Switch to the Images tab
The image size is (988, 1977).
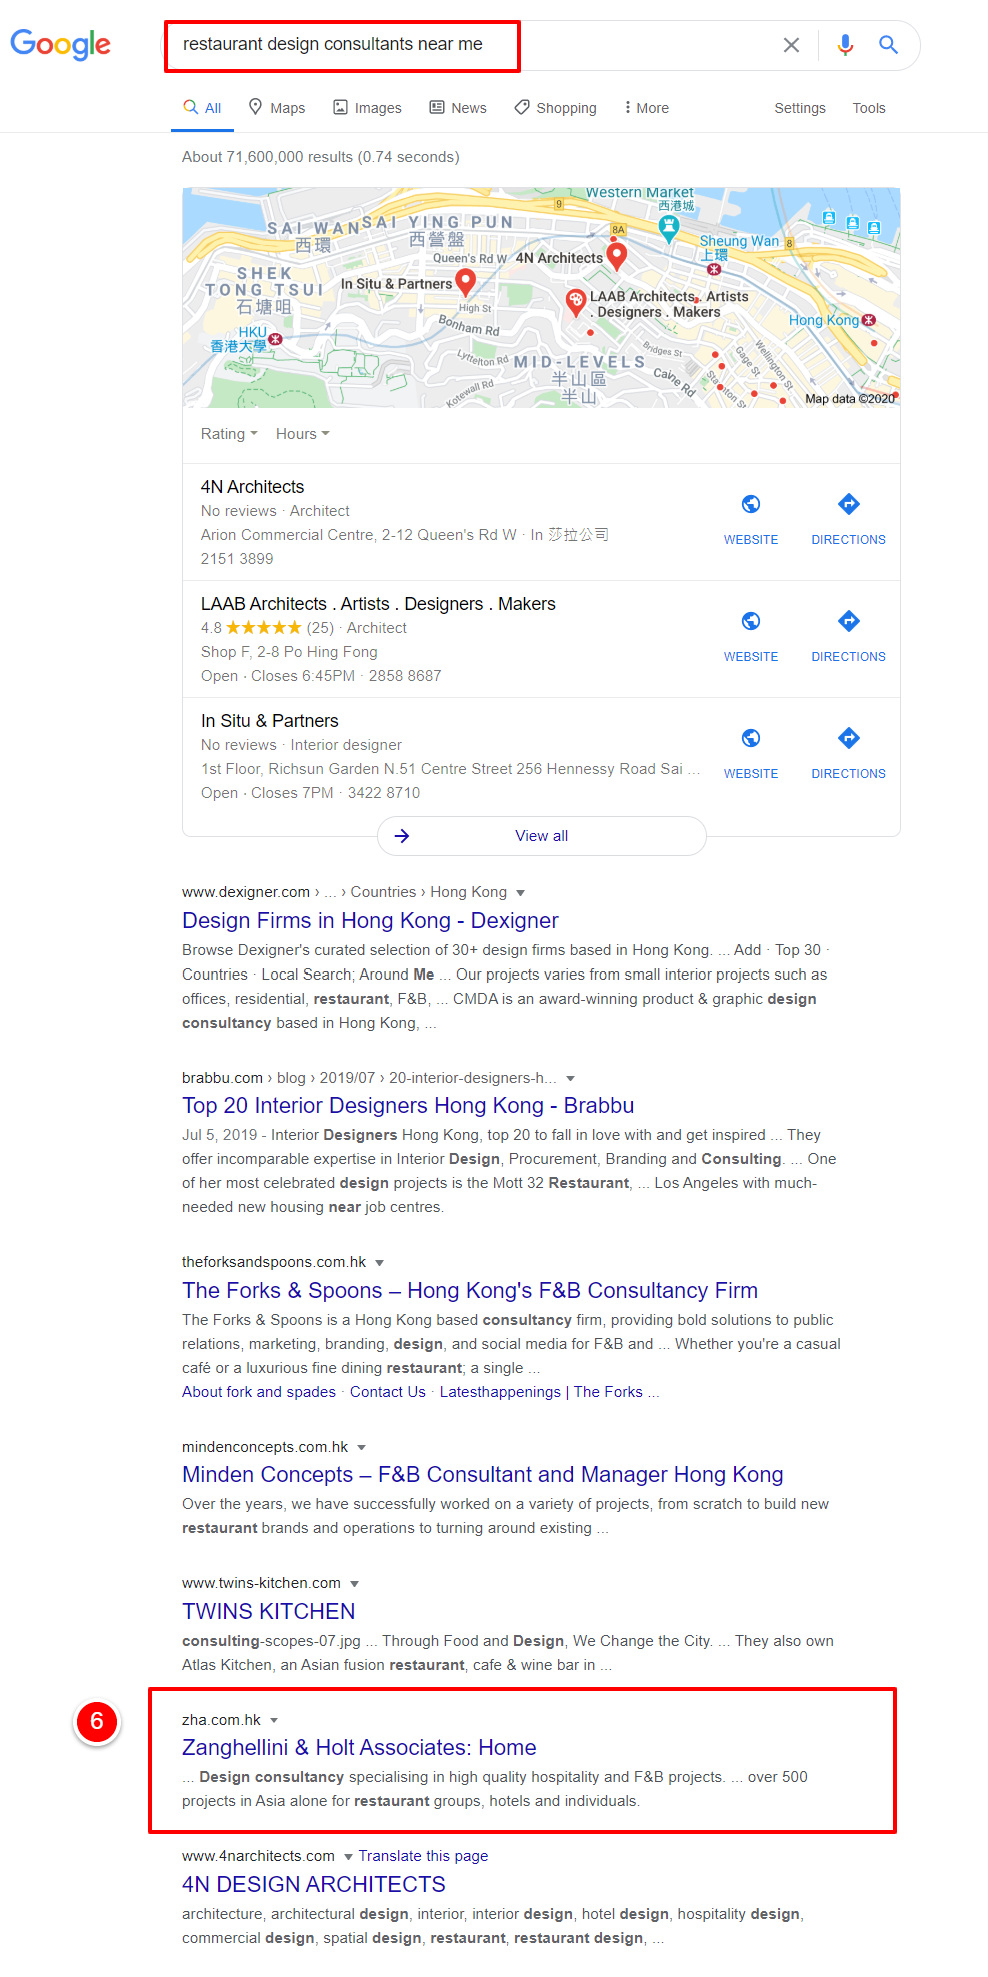pyautogui.click(x=367, y=108)
